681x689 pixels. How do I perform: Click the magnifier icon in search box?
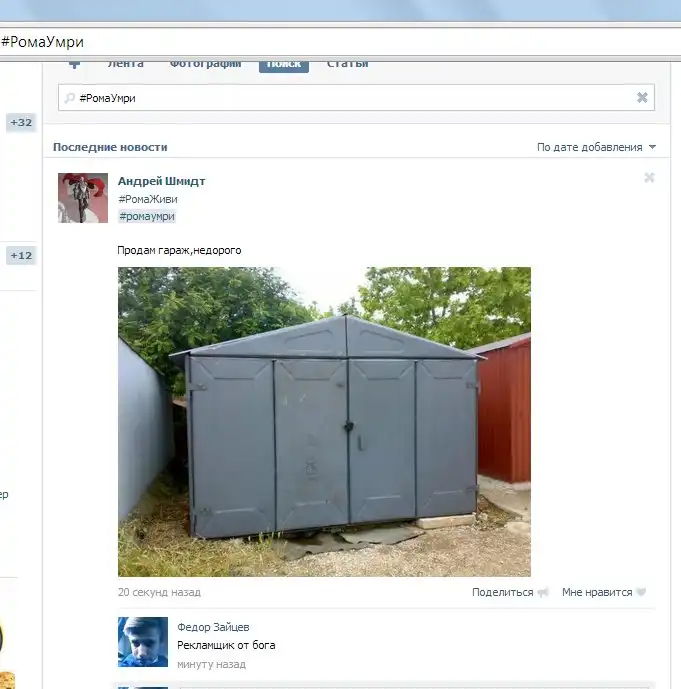(x=68, y=98)
